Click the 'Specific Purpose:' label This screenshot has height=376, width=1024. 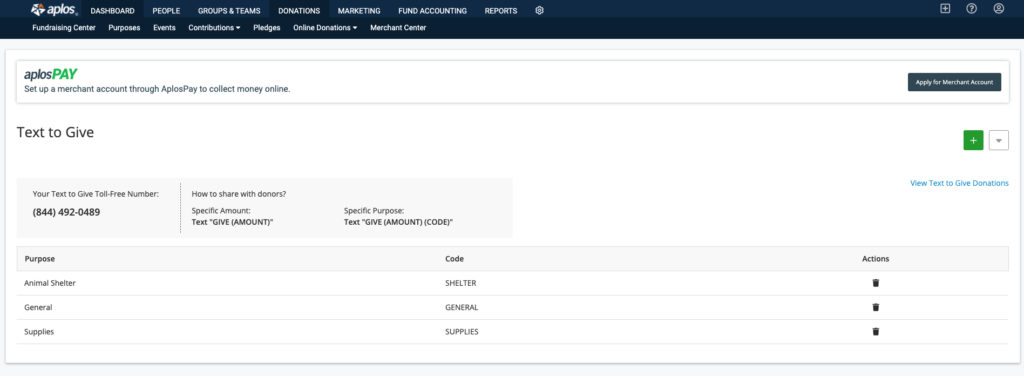374,211
